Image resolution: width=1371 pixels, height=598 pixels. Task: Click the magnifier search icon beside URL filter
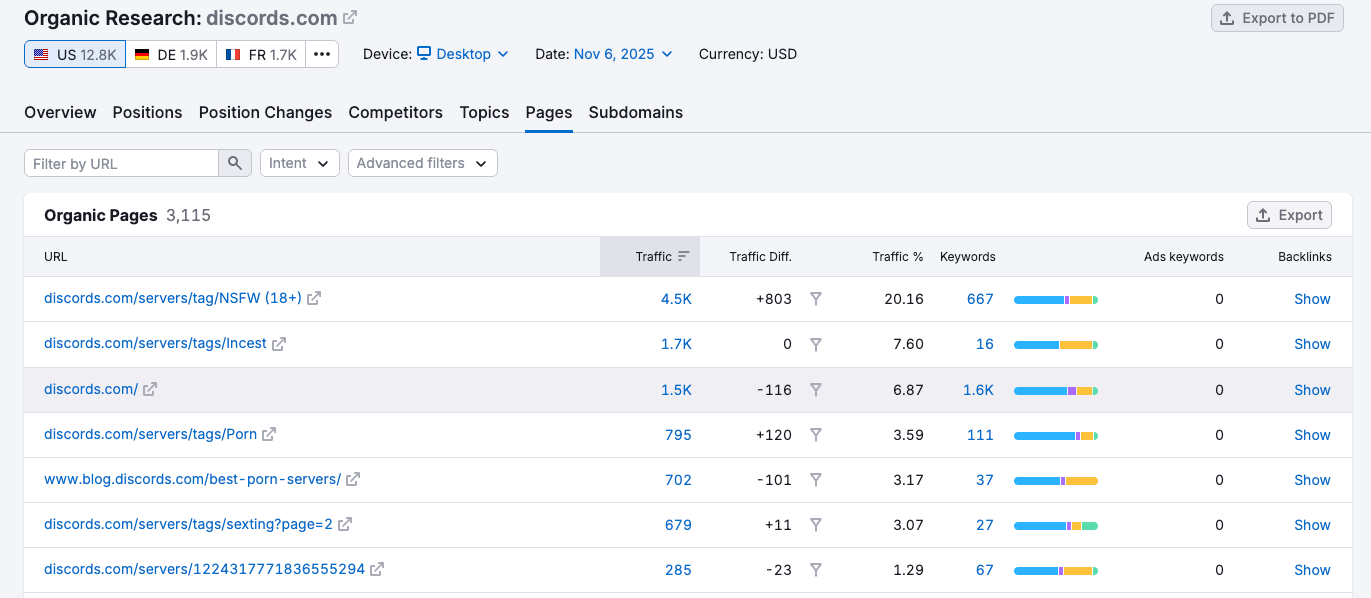click(235, 163)
